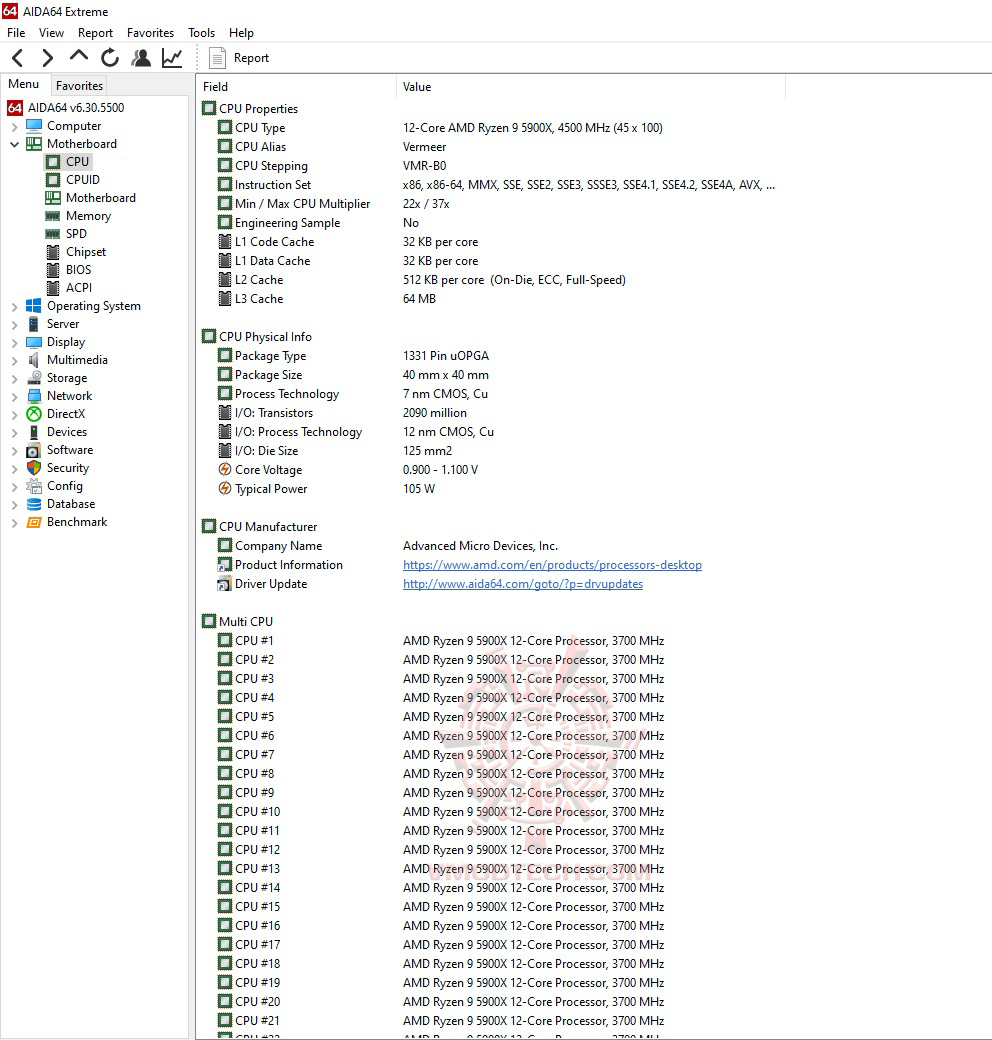Select the ACPI chip icon
Screen dimensions: 992x1040
click(53, 288)
